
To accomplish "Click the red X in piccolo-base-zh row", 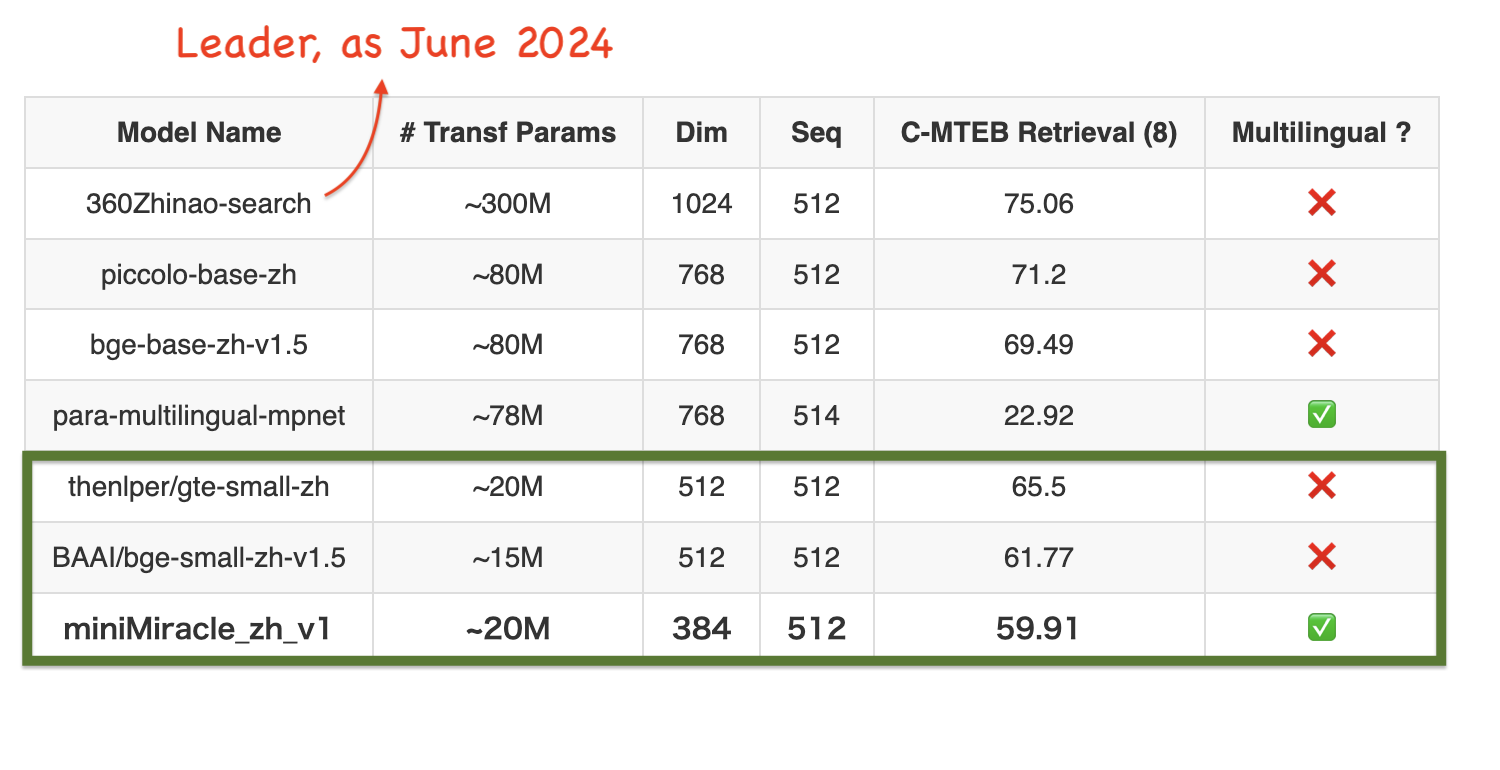I will [1321, 274].
